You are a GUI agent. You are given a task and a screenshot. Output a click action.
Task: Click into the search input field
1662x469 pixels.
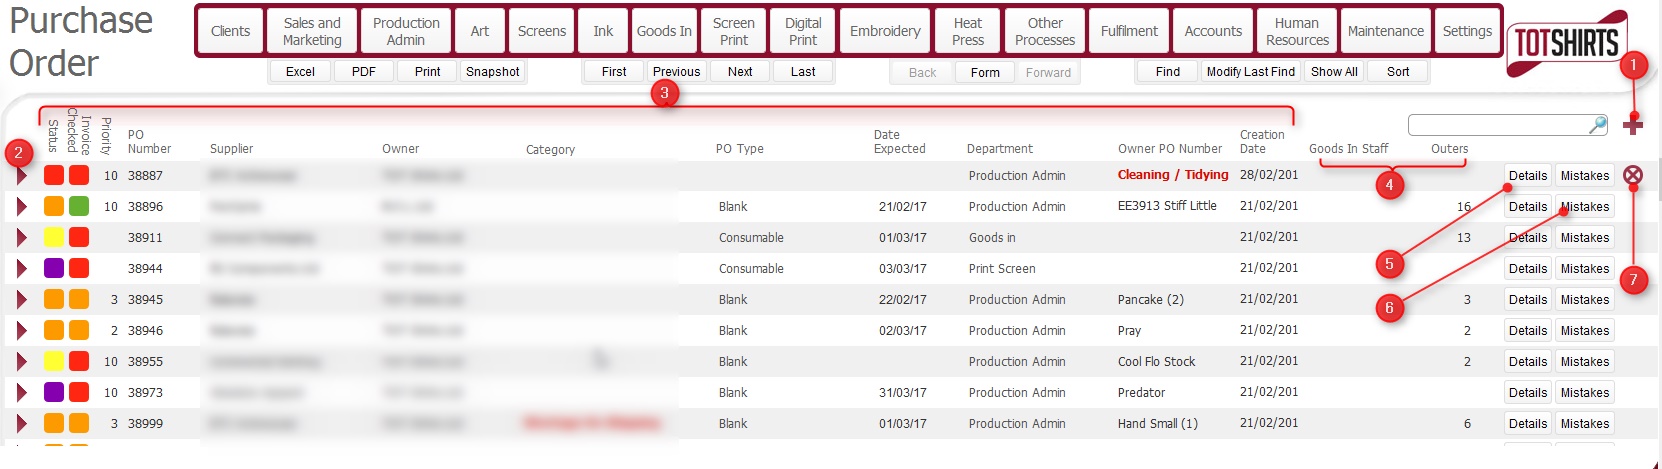pos(1495,125)
